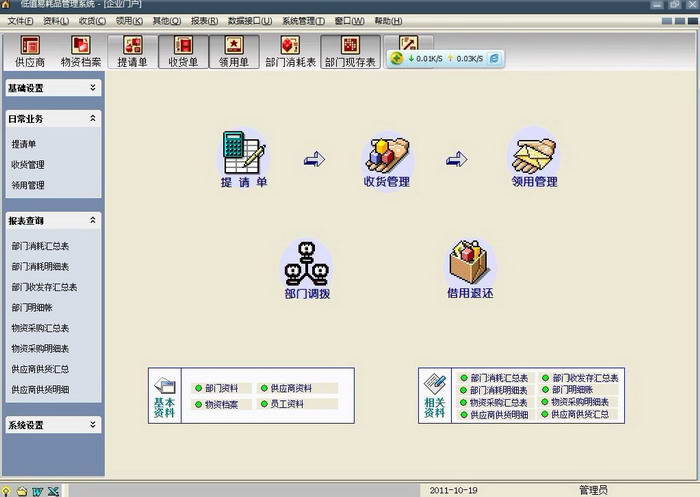The width and height of the screenshot is (700, 497).
Task: Open 物资采购汇总表 in the sidebar
Action: (40, 328)
